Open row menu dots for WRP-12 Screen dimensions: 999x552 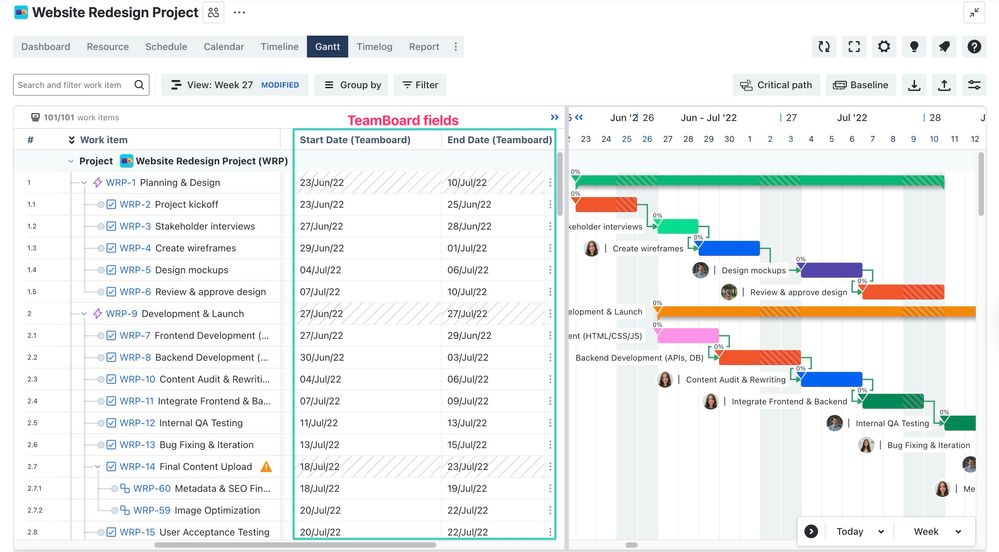550,423
